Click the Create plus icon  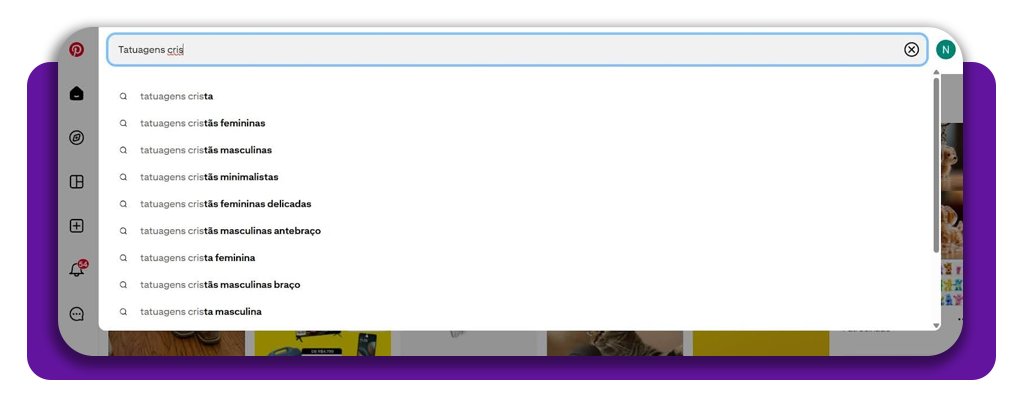[x=76, y=226]
